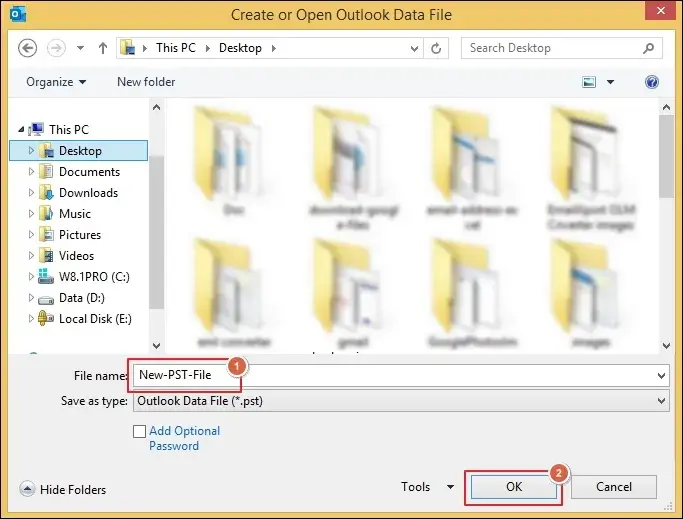Click the Back navigation arrow
The image size is (683, 519).
click(27, 48)
